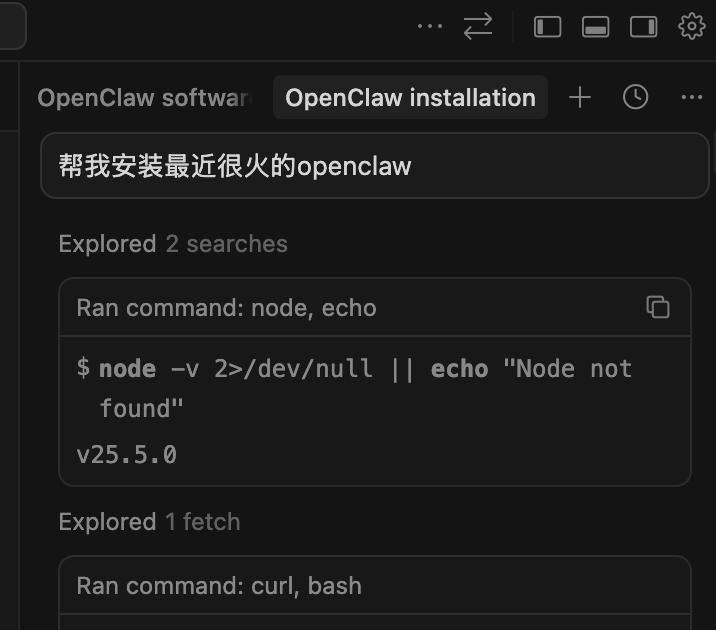Show chat history with the clock icon
This screenshot has width=716, height=630.
(x=636, y=97)
